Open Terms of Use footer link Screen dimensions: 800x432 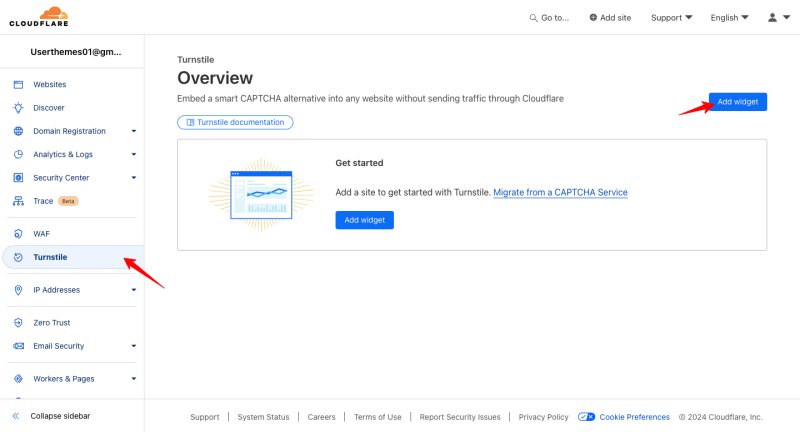coord(378,417)
